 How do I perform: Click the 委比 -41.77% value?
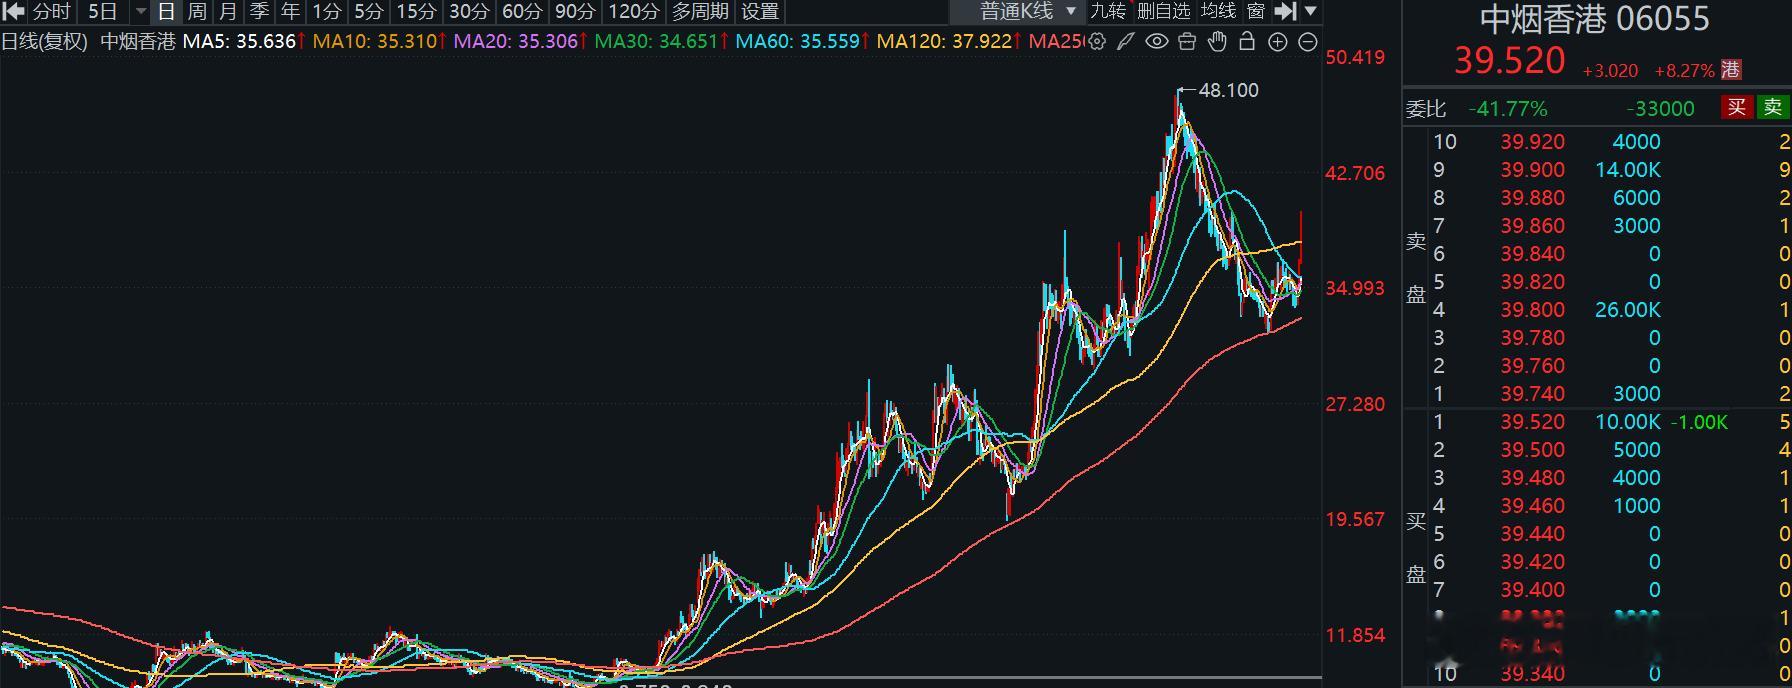1507,108
